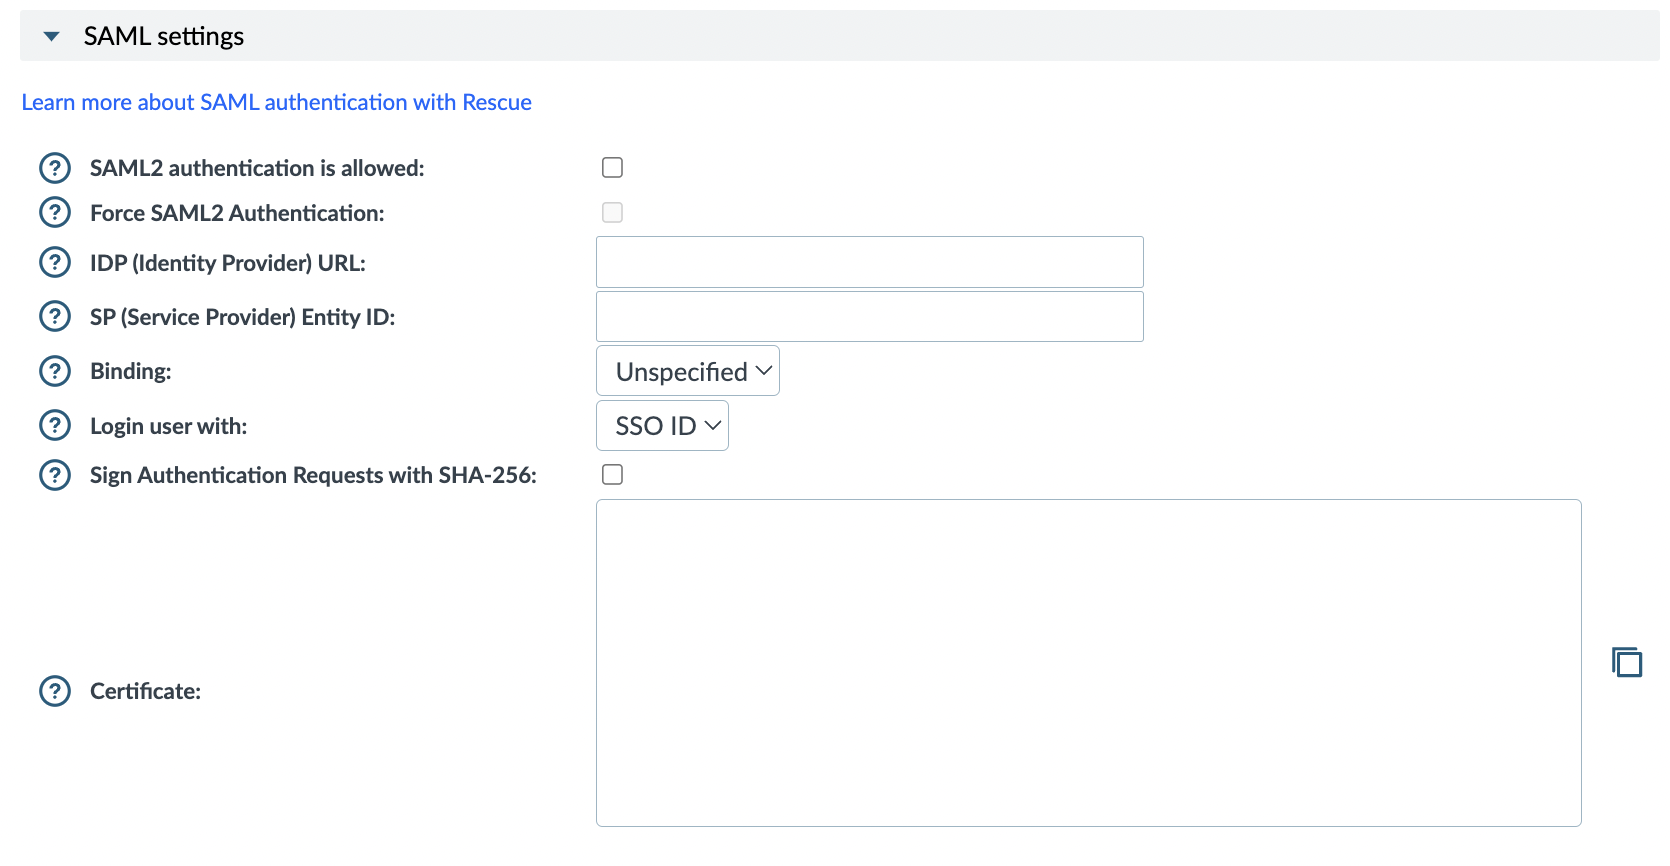This screenshot has height=866, width=1670.
Task: Click inside the Certificate text area
Action: coord(1088,662)
